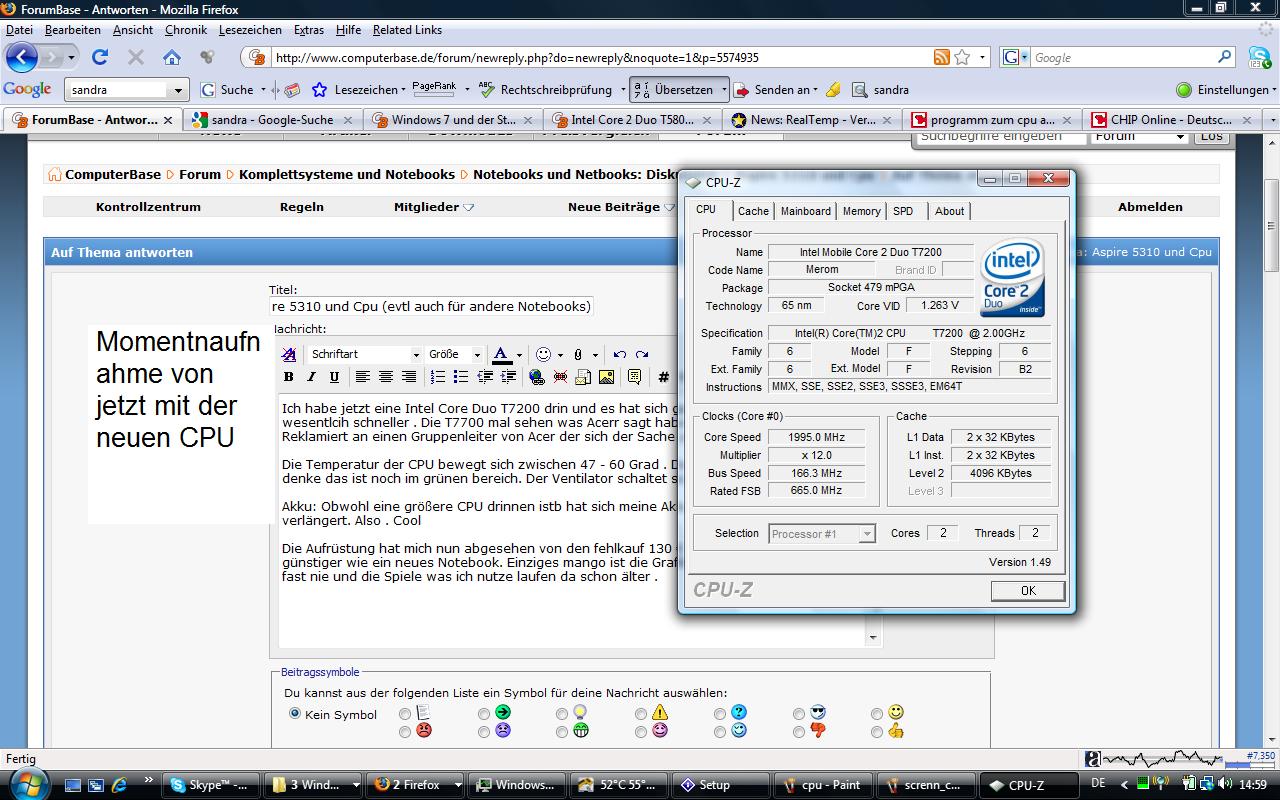Select the 'Kein Symbol' radio button

pyautogui.click(x=295, y=714)
